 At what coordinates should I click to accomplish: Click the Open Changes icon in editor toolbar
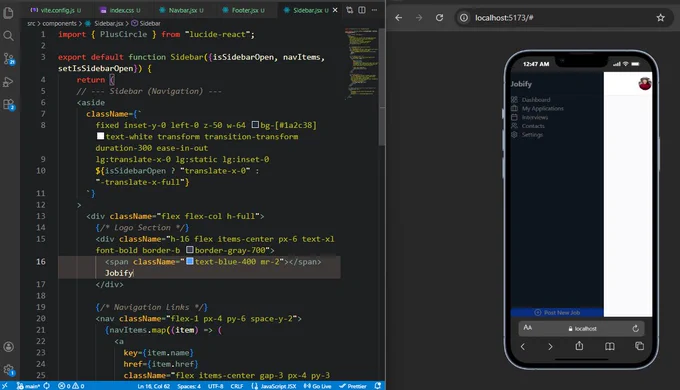coord(350,10)
